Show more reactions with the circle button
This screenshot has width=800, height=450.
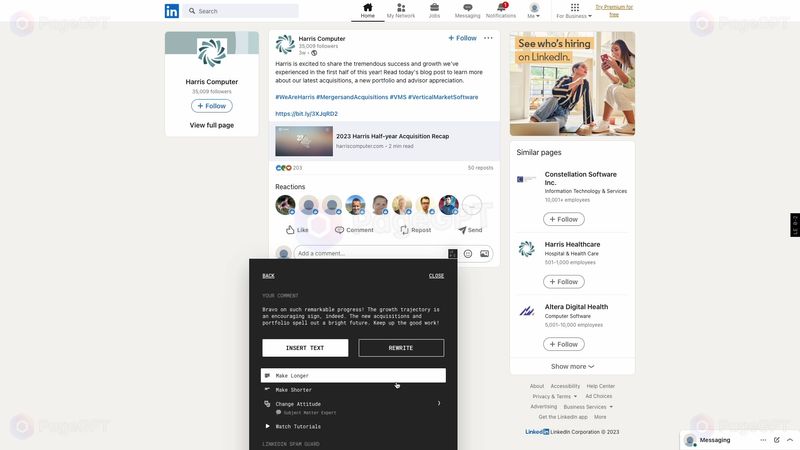pos(472,205)
